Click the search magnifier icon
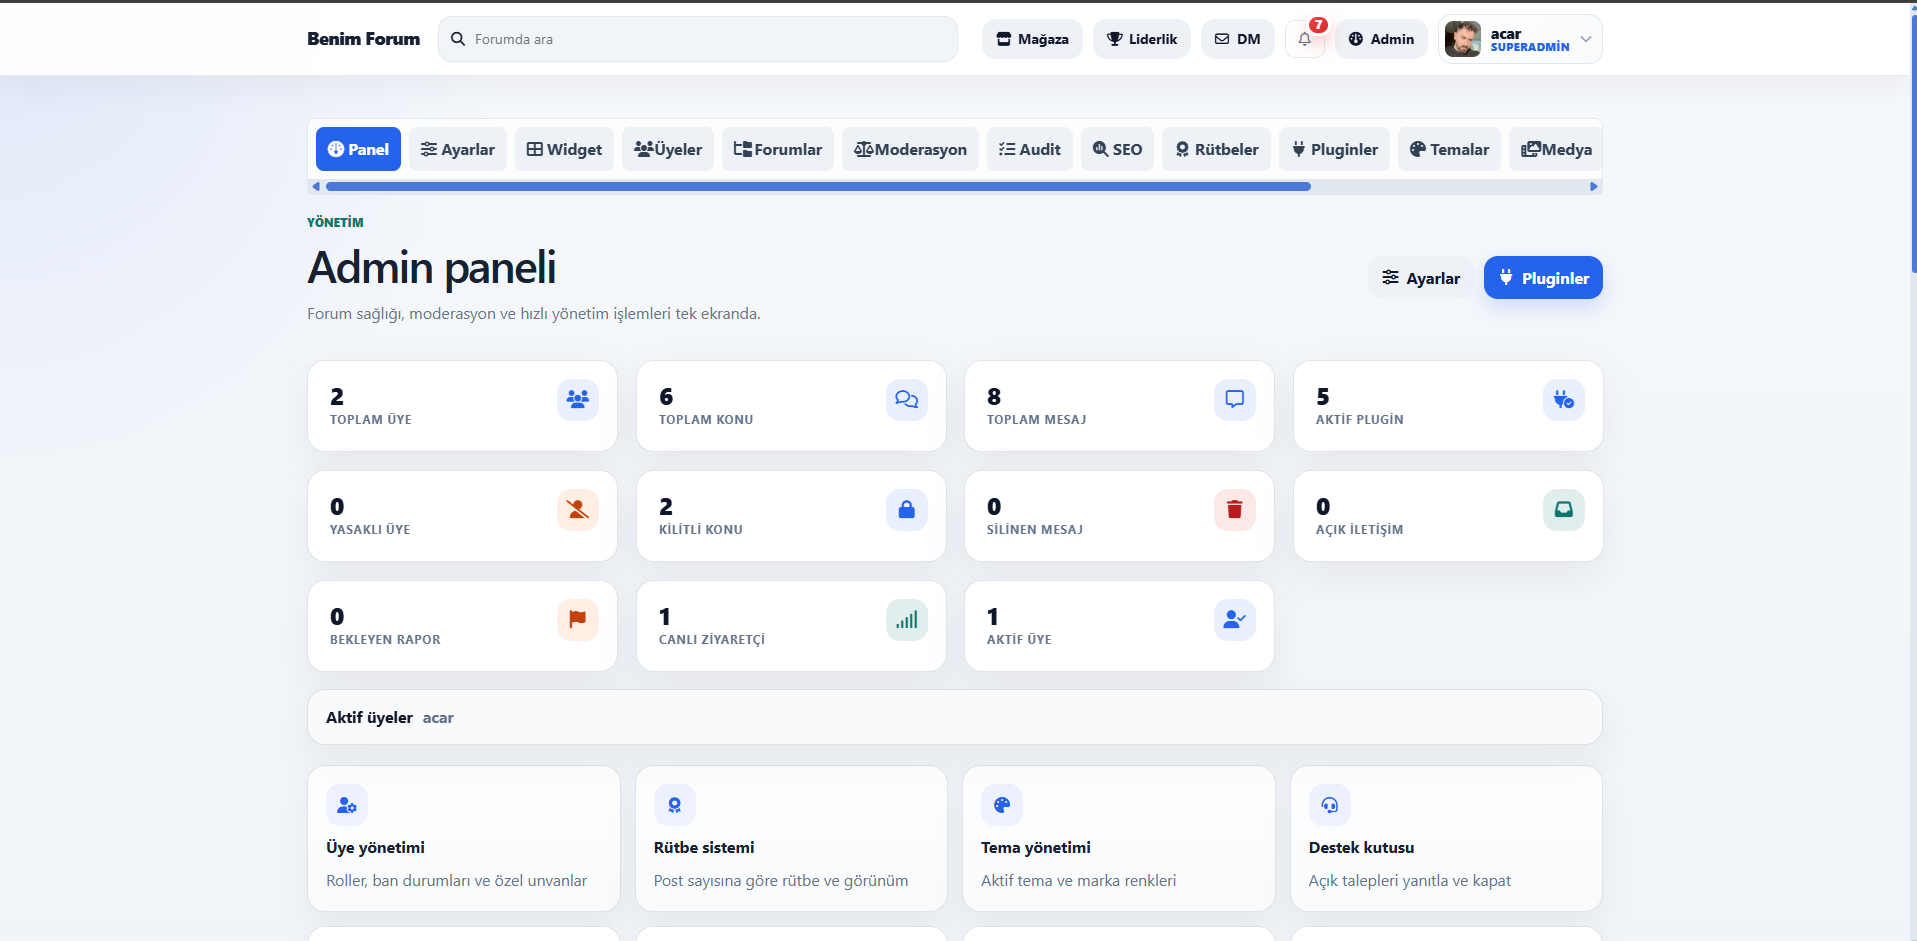The width and height of the screenshot is (1917, 941). [x=458, y=39]
